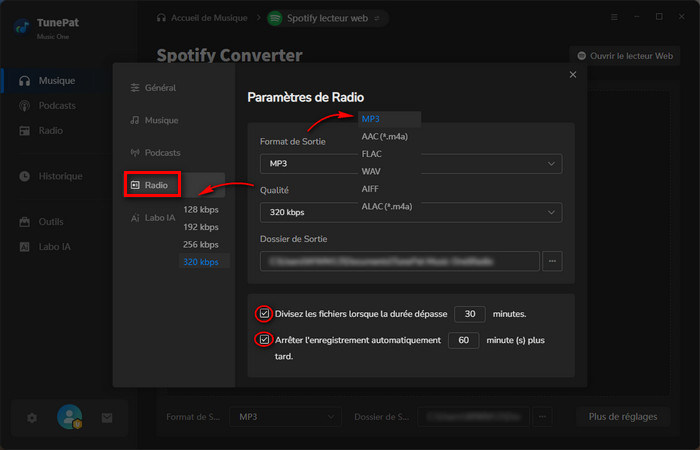The height and width of the screenshot is (450, 700).
Task: Click Ouvrir le lecteur Web button
Action: tap(625, 56)
